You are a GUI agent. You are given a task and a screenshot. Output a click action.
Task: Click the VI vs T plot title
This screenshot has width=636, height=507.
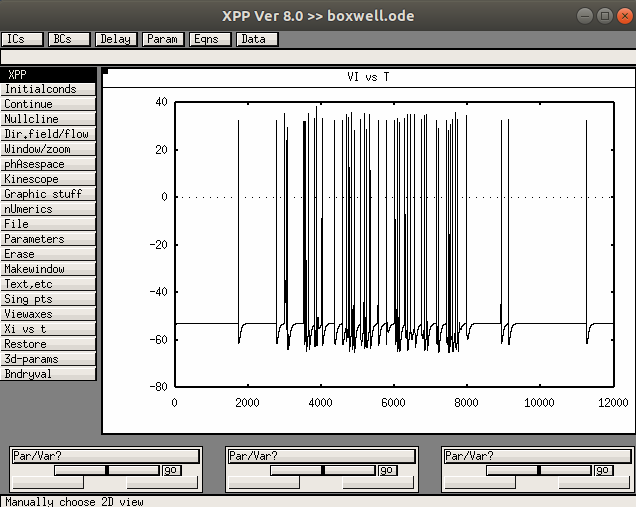368,77
